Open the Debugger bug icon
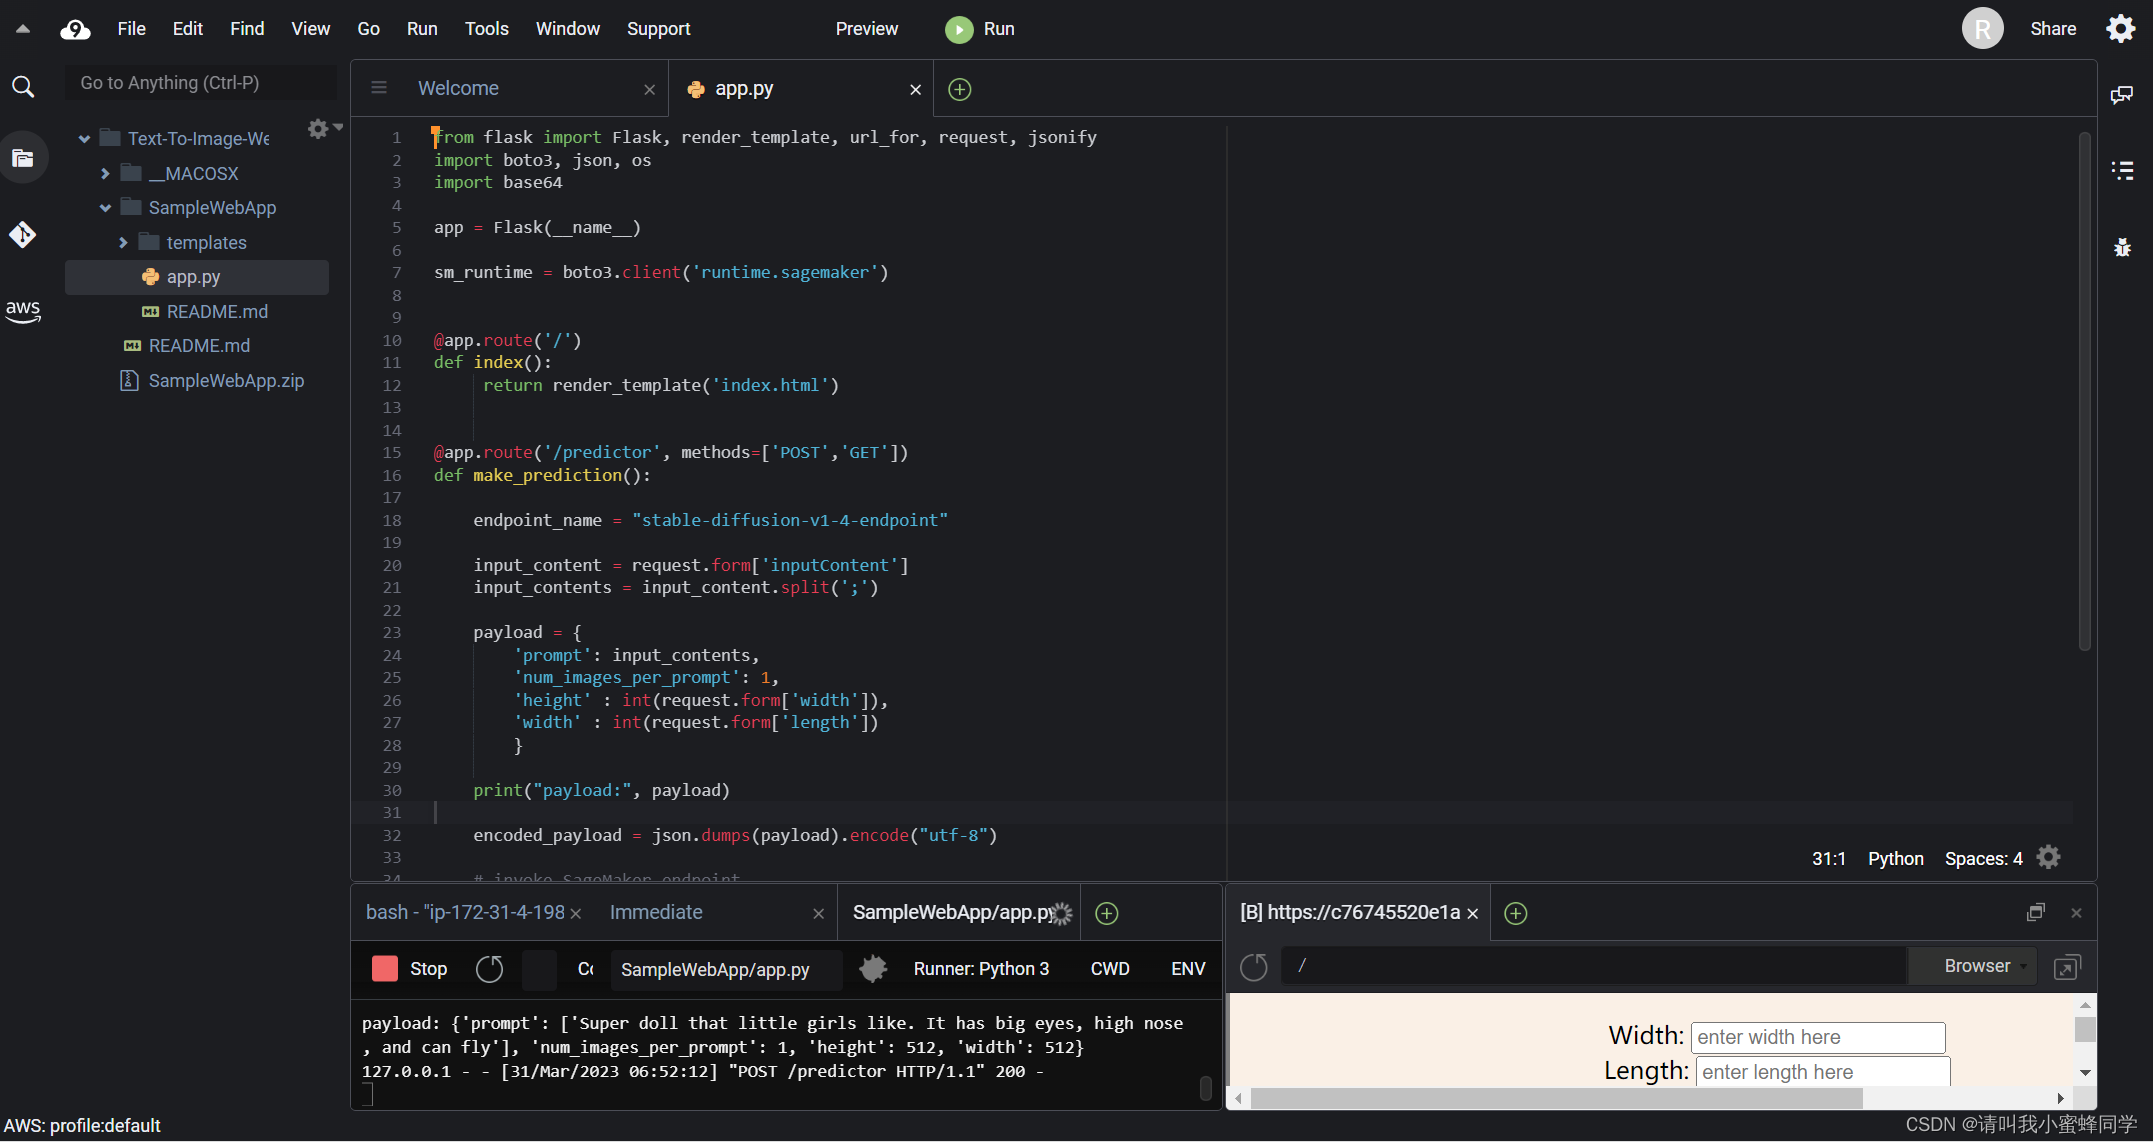 [x=2121, y=247]
